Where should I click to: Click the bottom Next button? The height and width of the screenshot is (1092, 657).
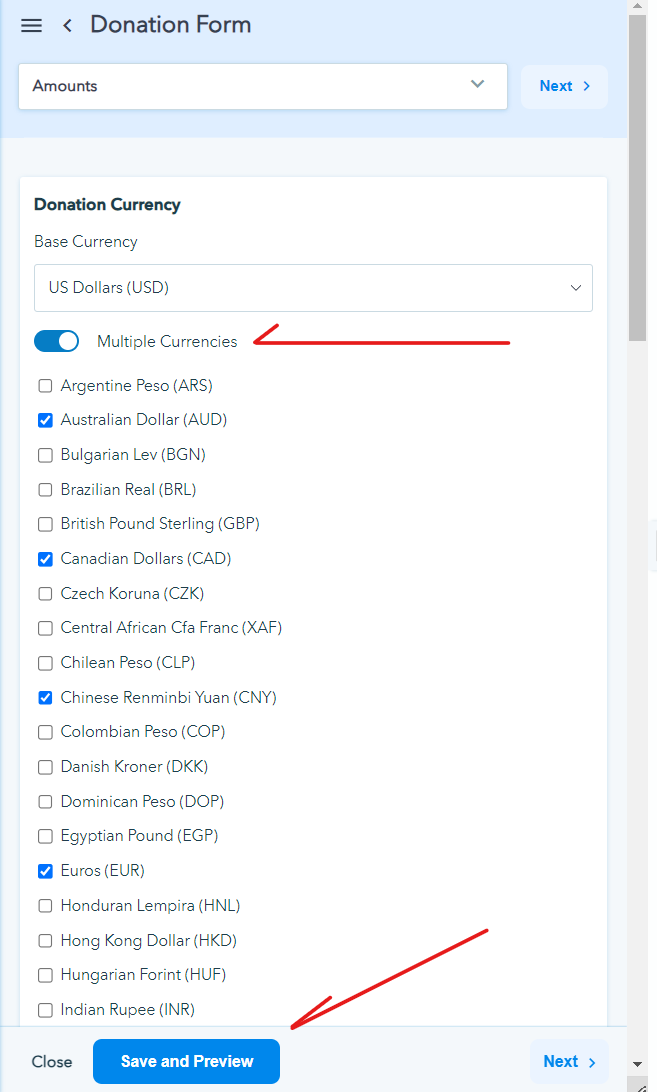[569, 1062]
